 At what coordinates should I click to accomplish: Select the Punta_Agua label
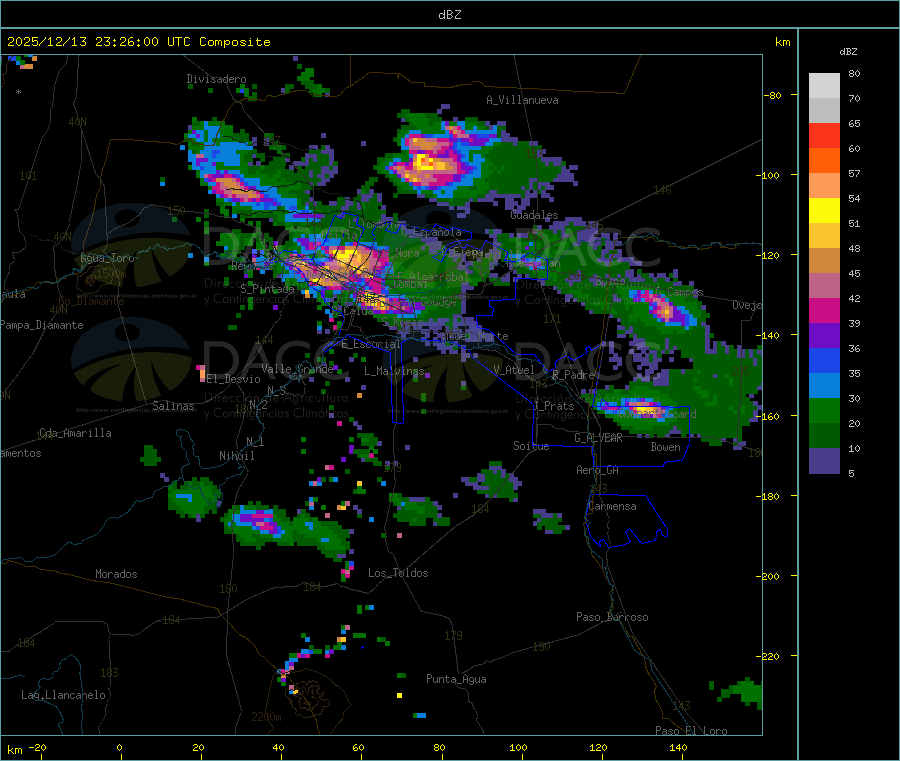pos(456,679)
